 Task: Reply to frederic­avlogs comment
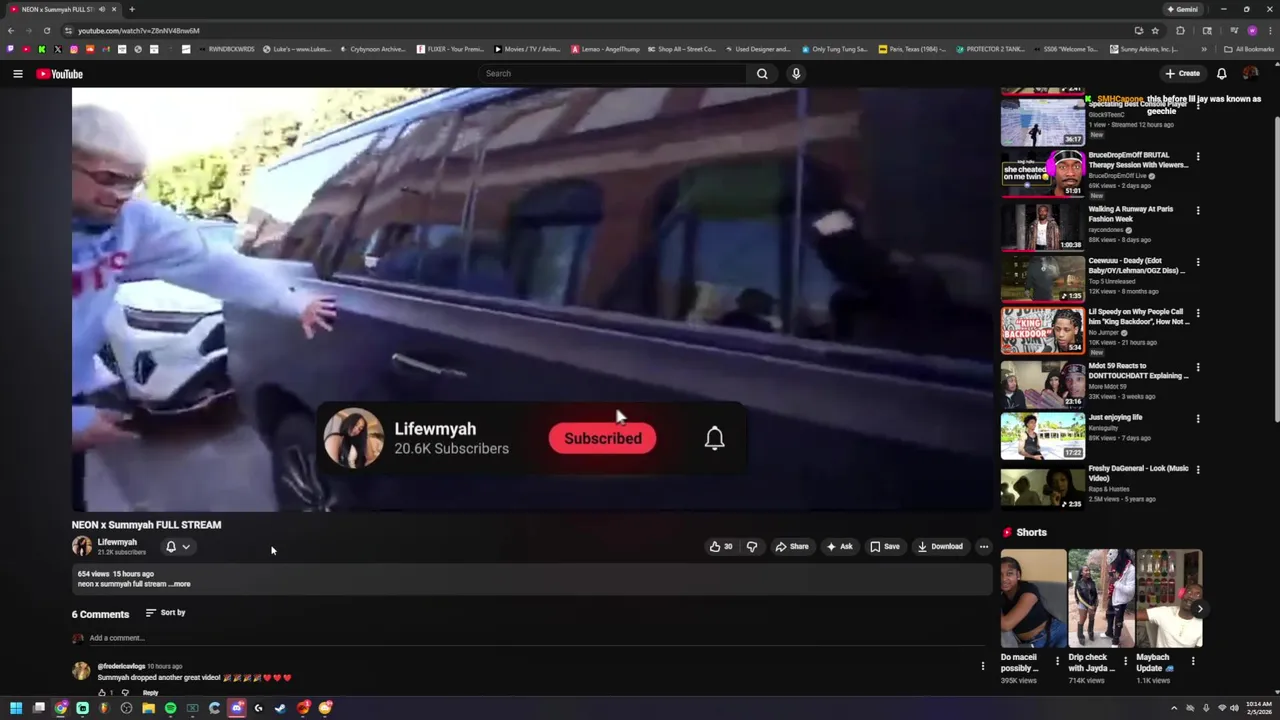(x=150, y=693)
